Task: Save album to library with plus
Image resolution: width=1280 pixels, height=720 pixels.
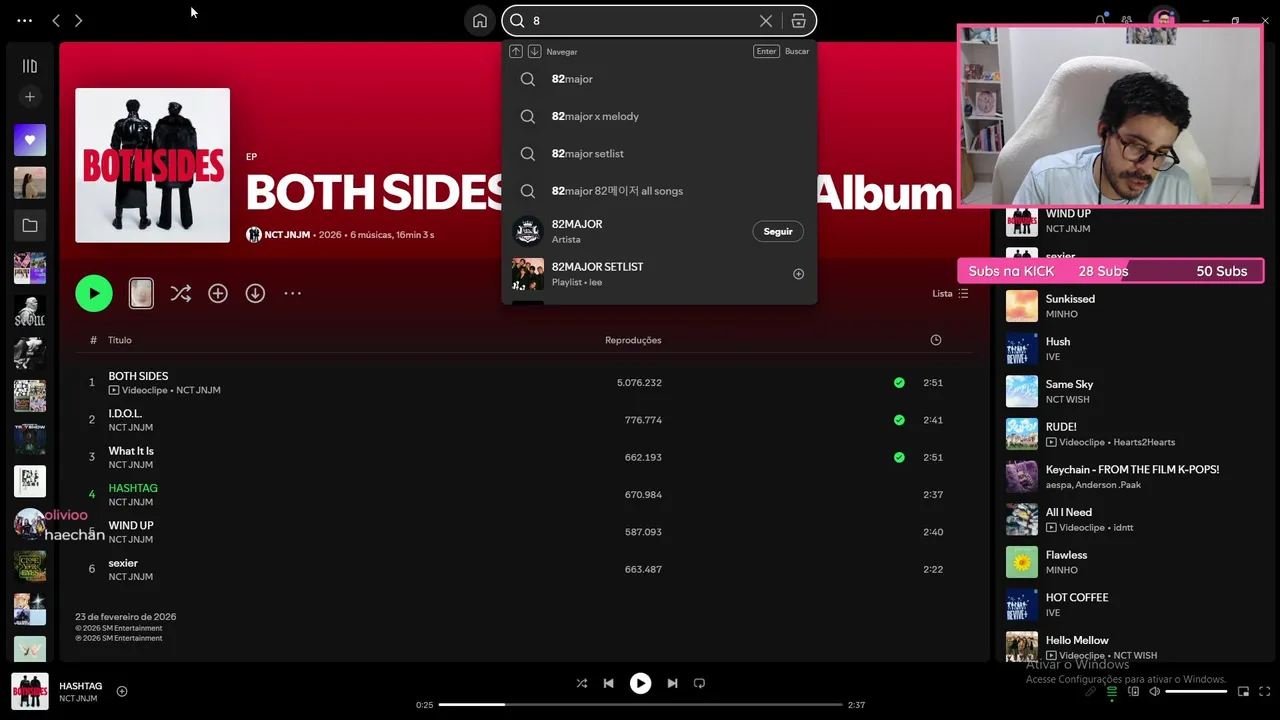Action: (218, 293)
